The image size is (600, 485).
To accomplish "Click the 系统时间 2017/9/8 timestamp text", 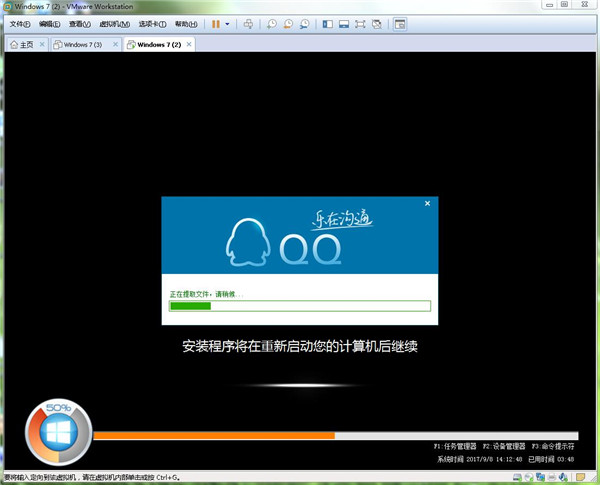I will (x=480, y=459).
